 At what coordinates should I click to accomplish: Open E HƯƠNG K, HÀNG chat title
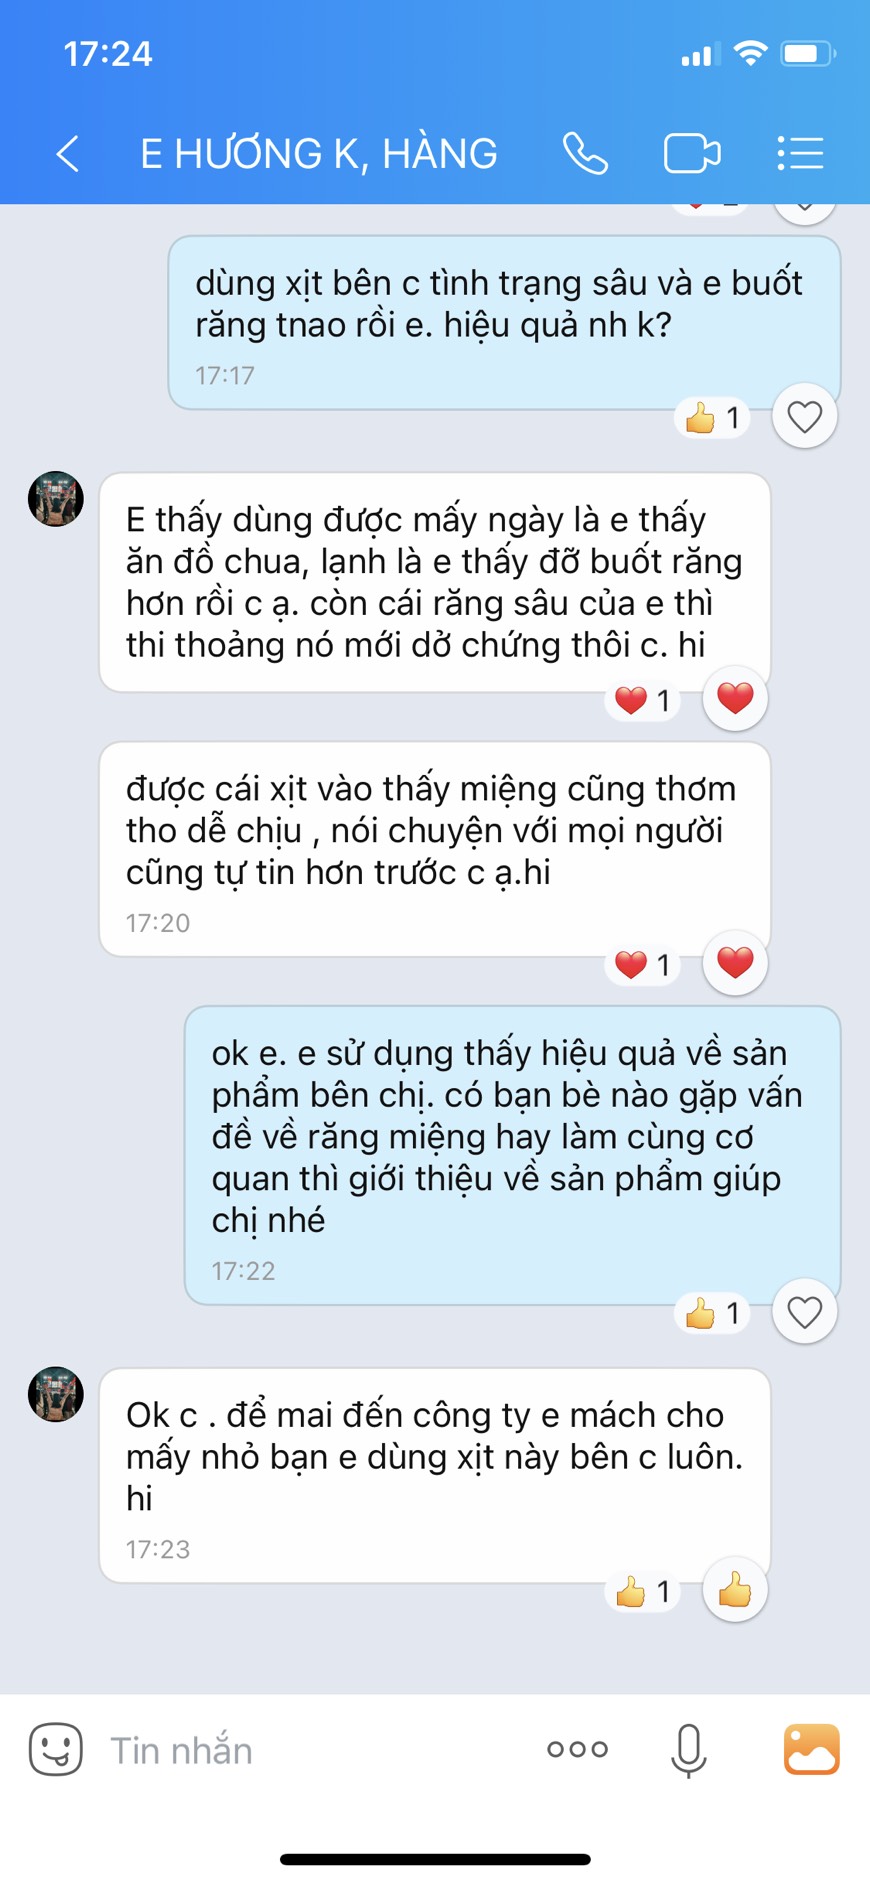point(318,154)
